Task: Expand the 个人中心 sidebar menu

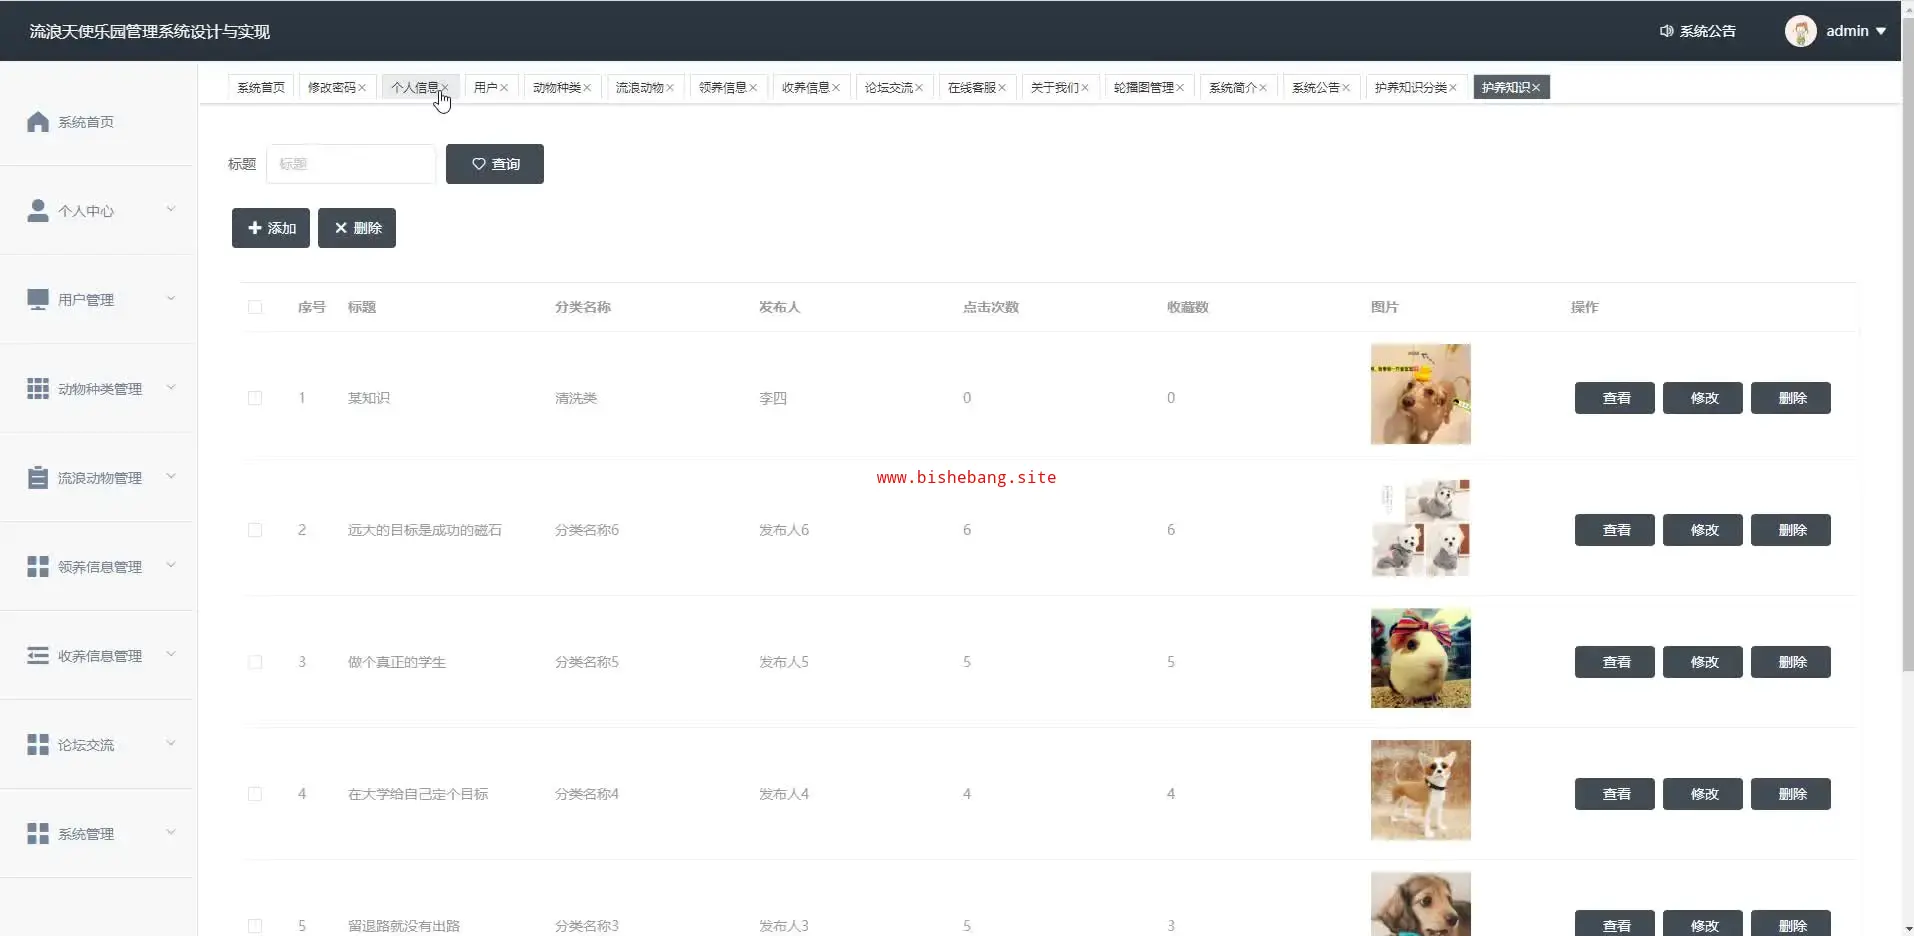Action: click(x=171, y=209)
